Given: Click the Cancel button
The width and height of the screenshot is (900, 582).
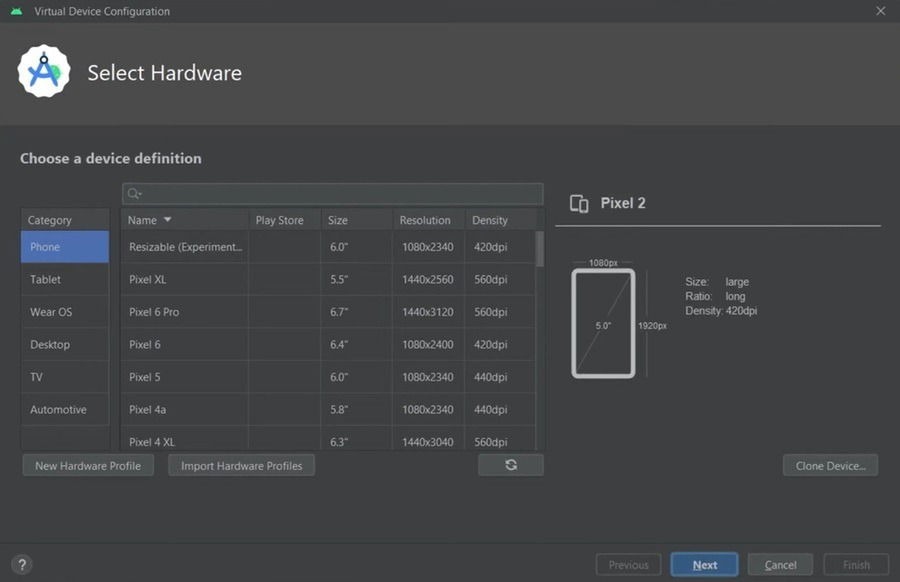Looking at the screenshot, I should pyautogui.click(x=780, y=565).
